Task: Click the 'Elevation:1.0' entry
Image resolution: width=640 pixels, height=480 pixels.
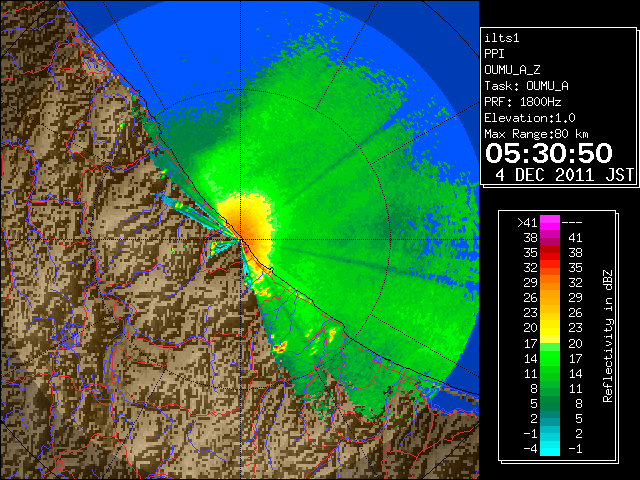Action: click(x=530, y=118)
